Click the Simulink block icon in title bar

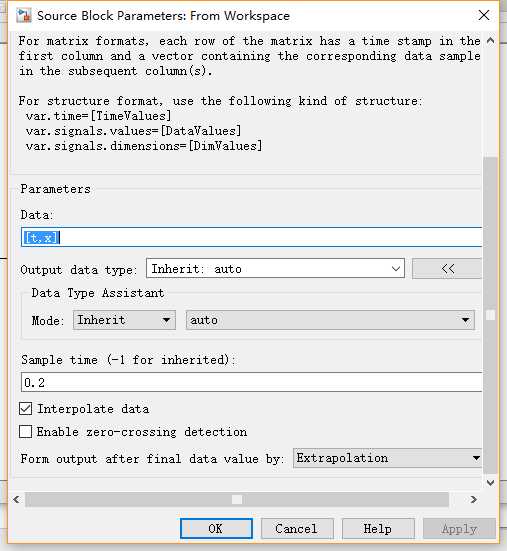24,16
